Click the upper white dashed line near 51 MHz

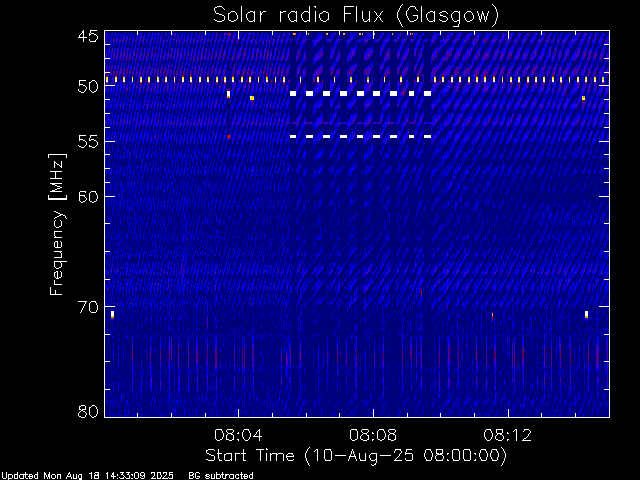(360, 93)
